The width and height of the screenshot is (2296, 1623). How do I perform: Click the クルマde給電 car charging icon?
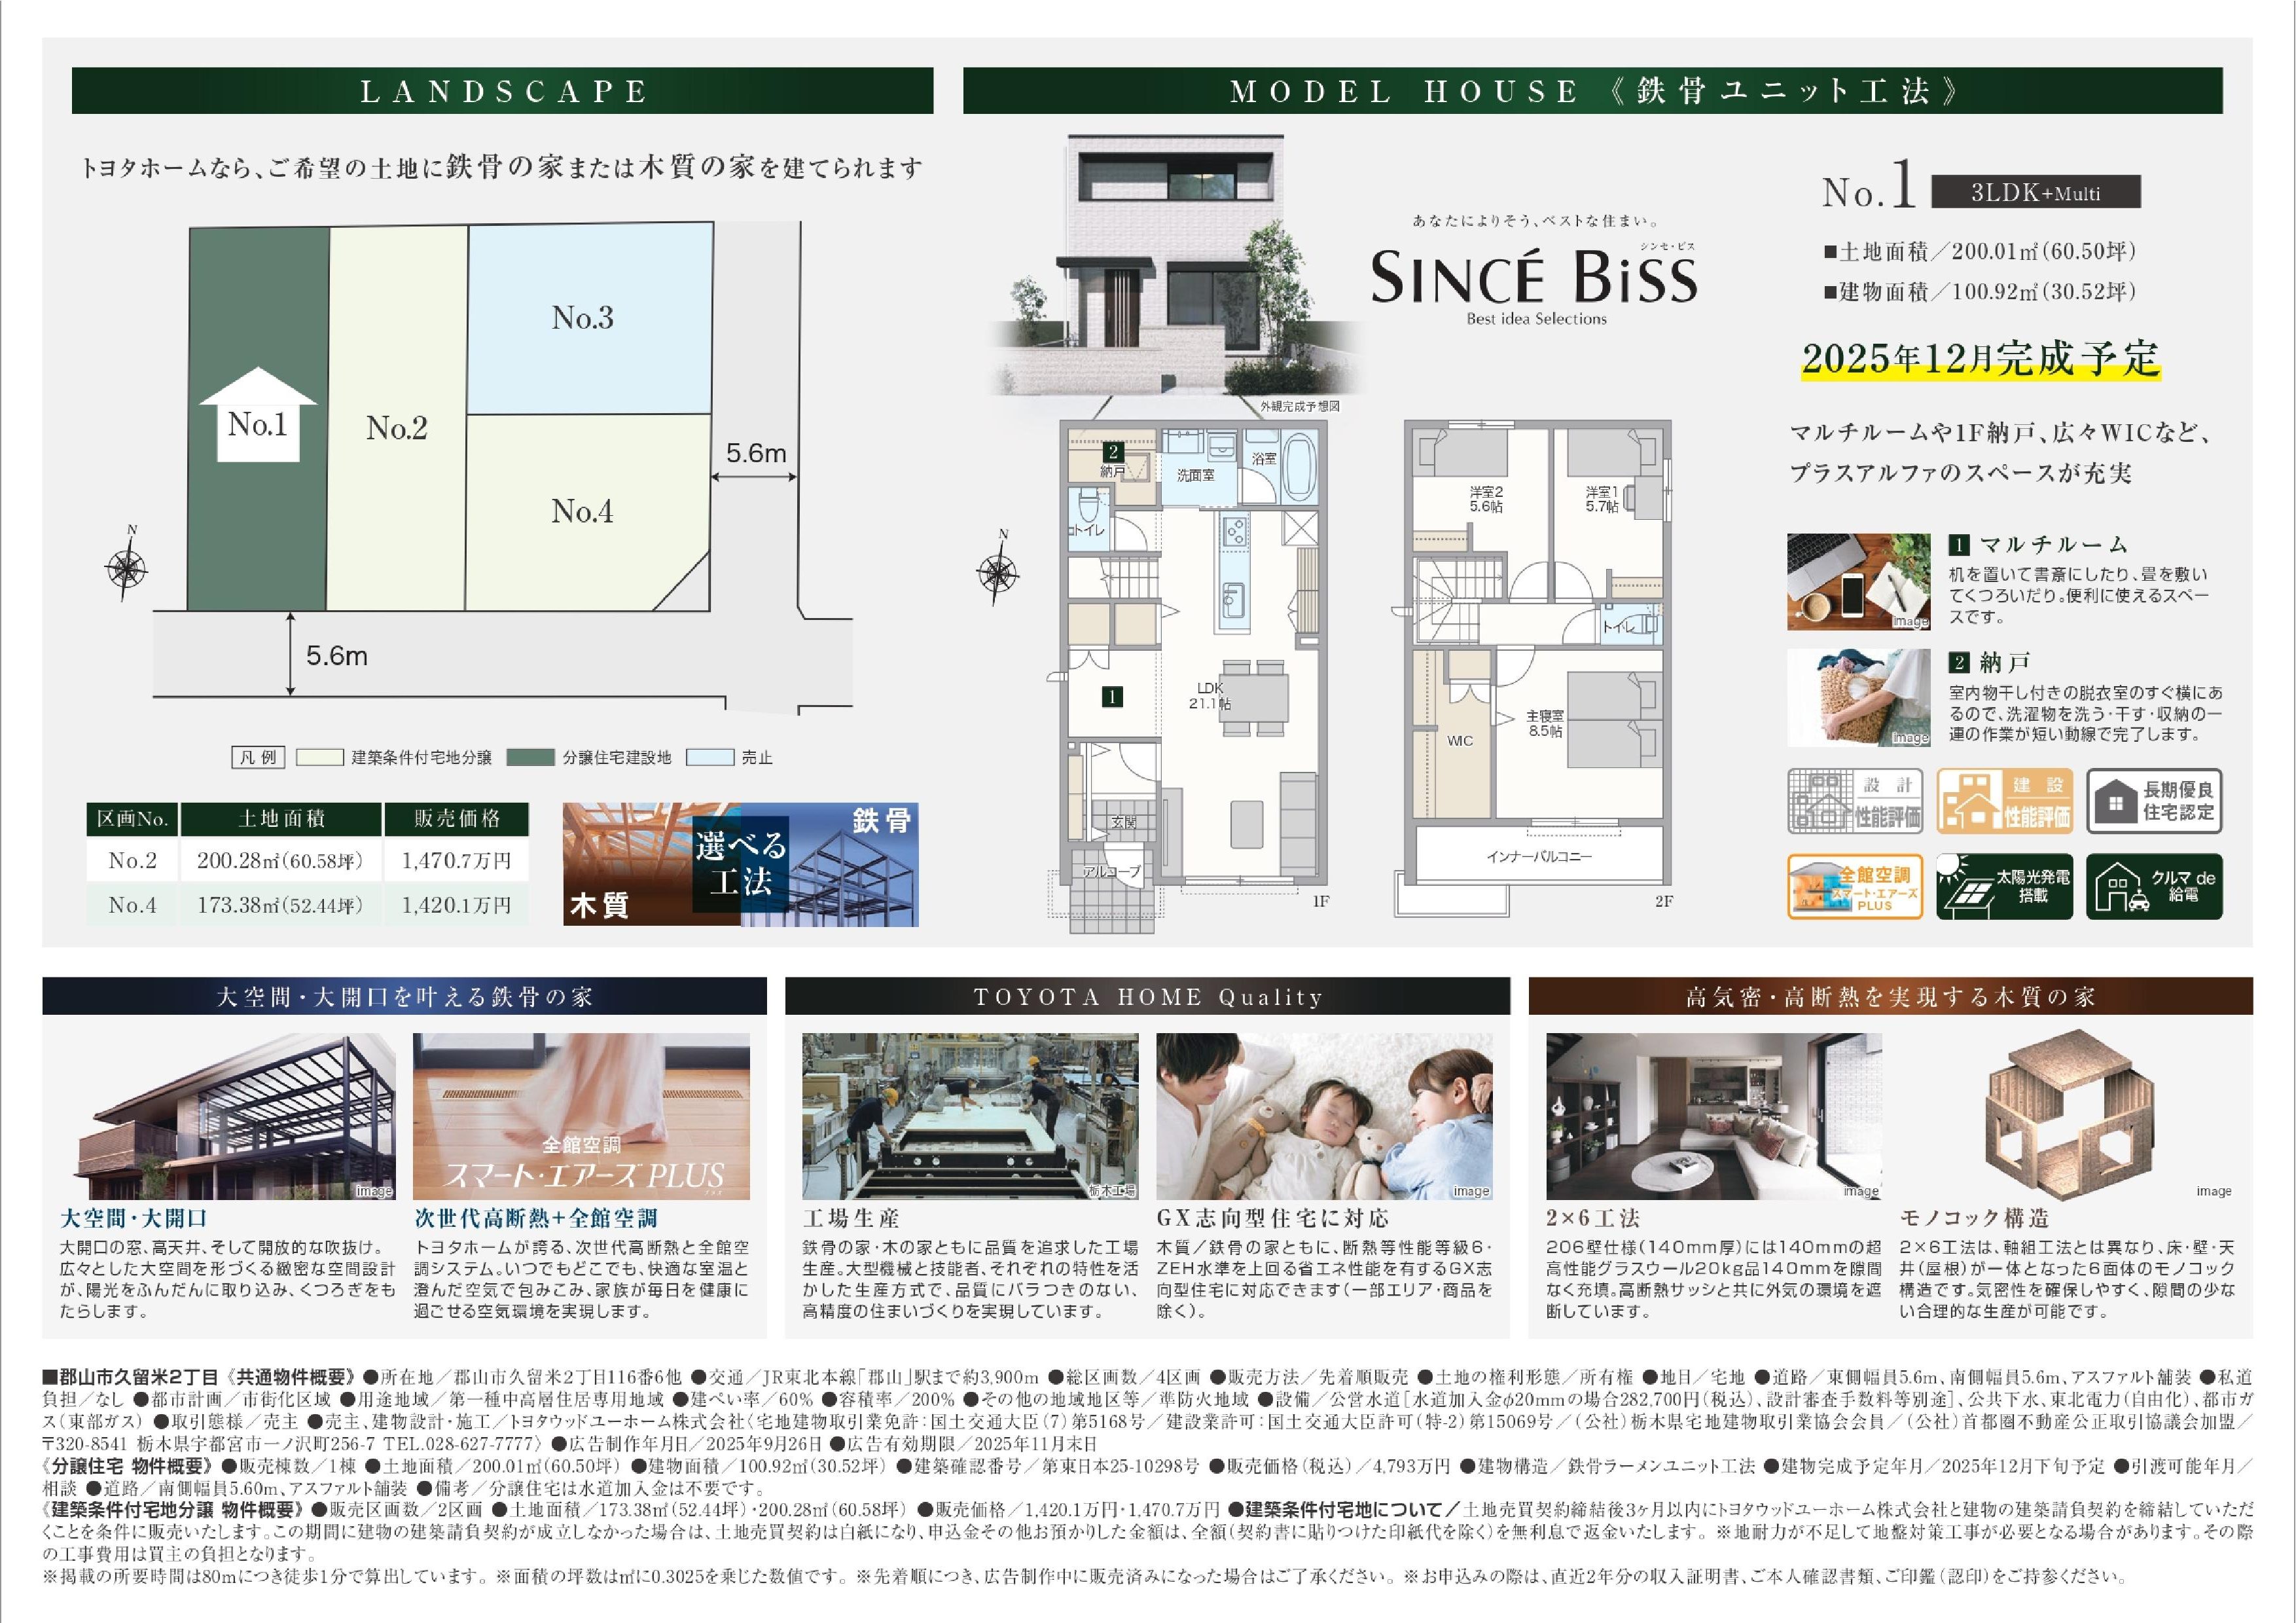pyautogui.click(x=2154, y=886)
